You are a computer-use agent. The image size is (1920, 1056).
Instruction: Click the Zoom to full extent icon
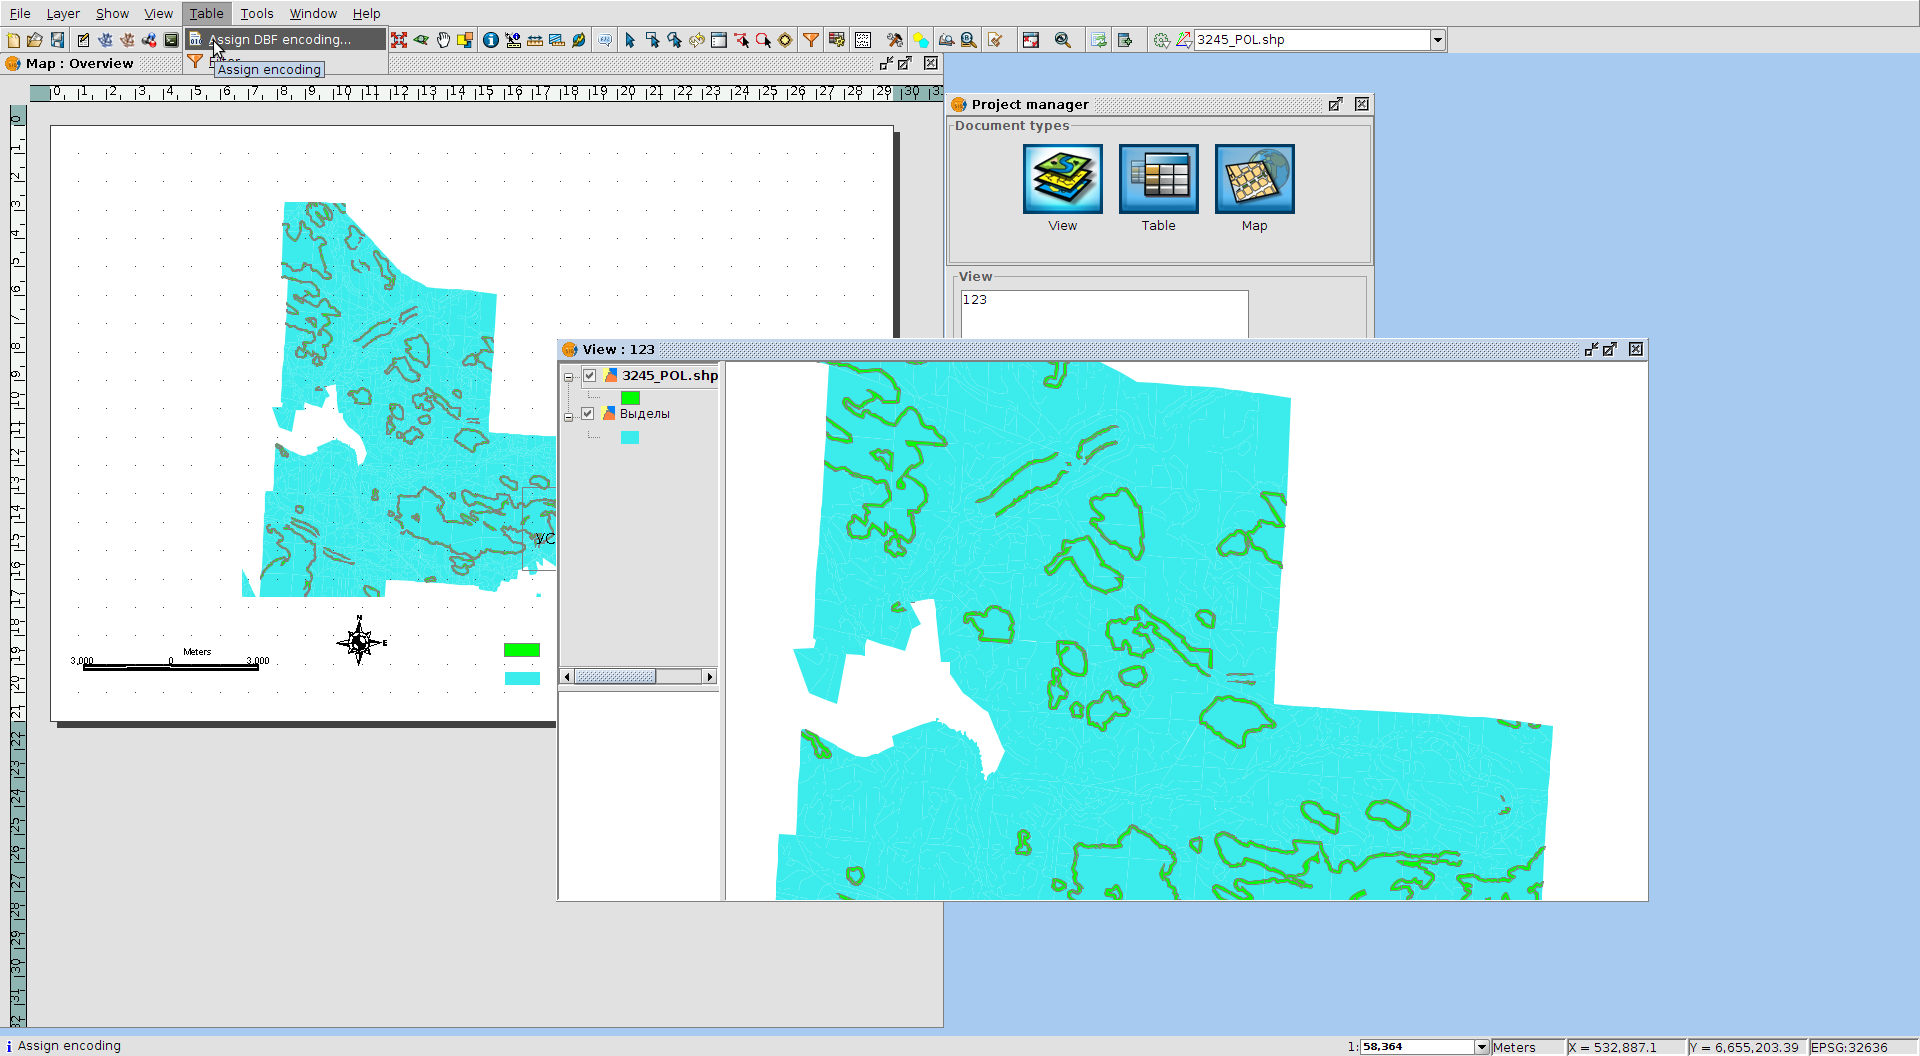point(399,40)
